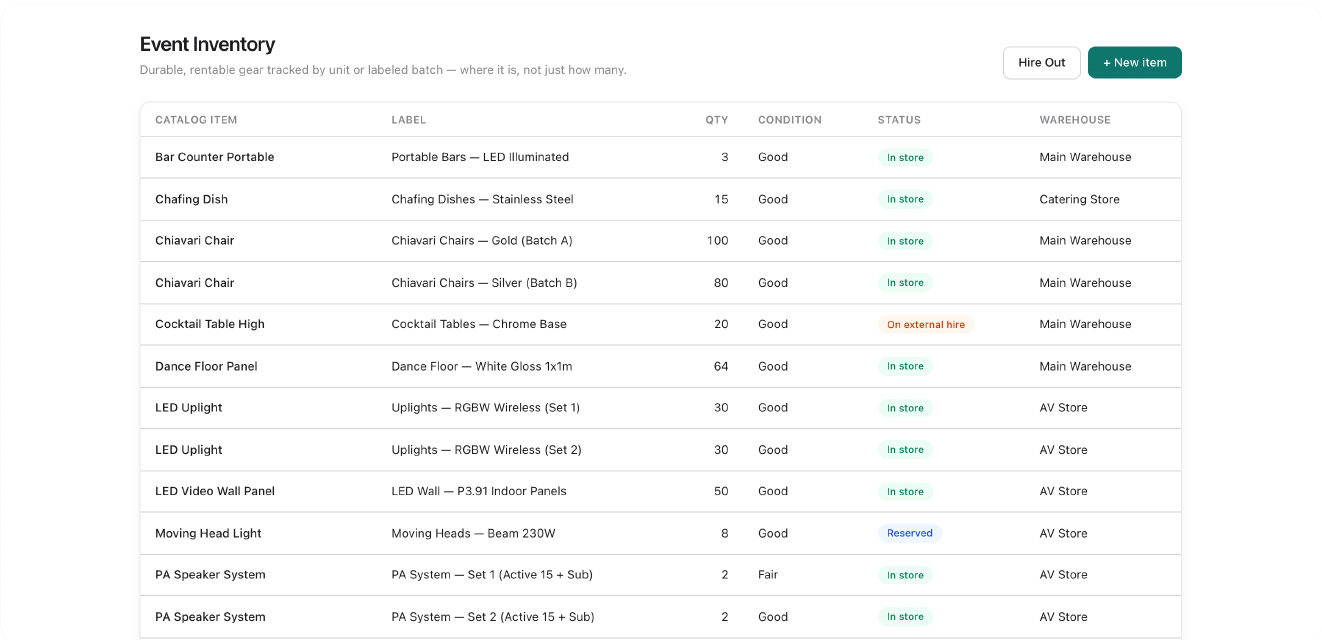The image size is (1322, 640).
Task: Open the Chafing Dish row
Action: (x=660, y=199)
